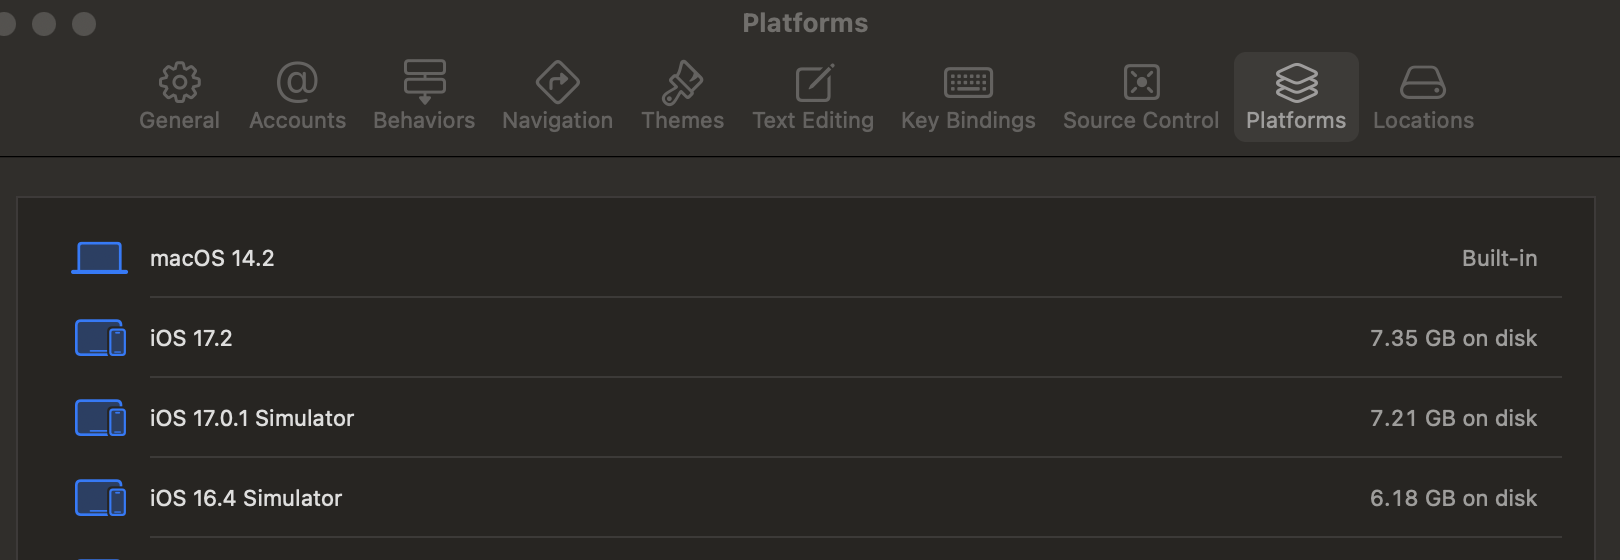Switch to the Accounts tab label
1620x560 pixels.
pyautogui.click(x=297, y=121)
